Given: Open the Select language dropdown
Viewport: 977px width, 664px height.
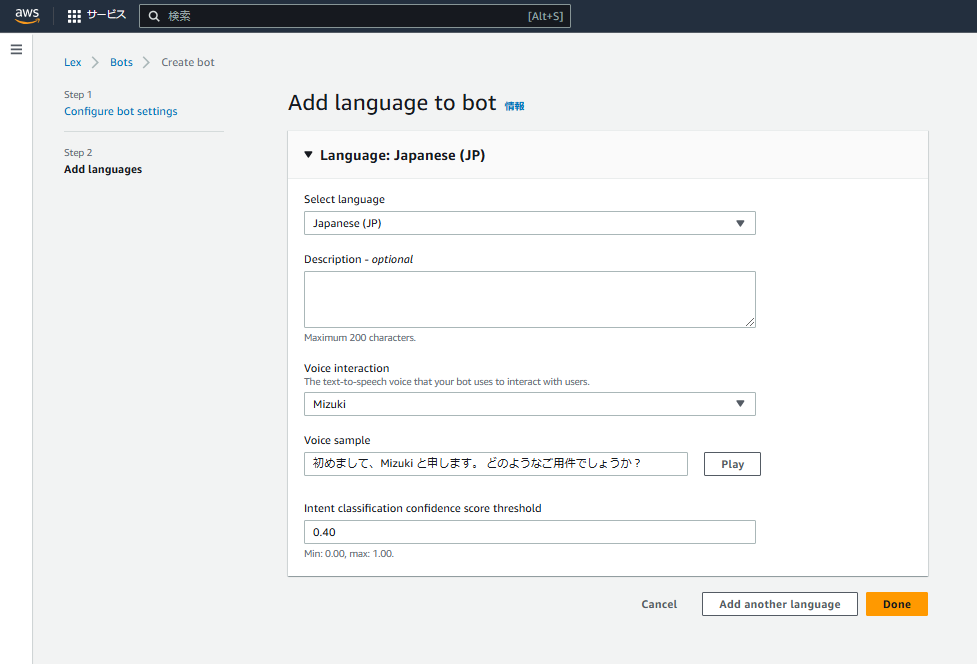Looking at the screenshot, I should coord(529,223).
